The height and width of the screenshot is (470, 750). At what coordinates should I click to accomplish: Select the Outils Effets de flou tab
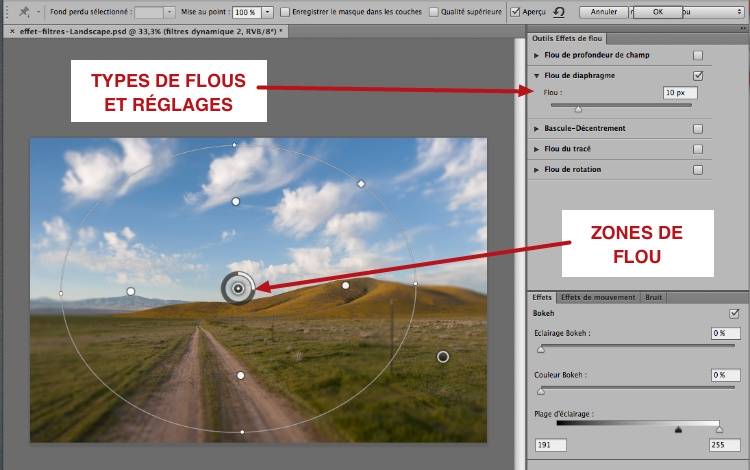click(567, 38)
